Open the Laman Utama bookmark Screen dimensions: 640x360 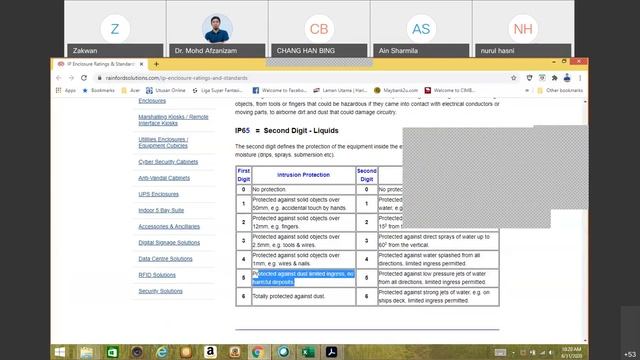click(x=340, y=90)
